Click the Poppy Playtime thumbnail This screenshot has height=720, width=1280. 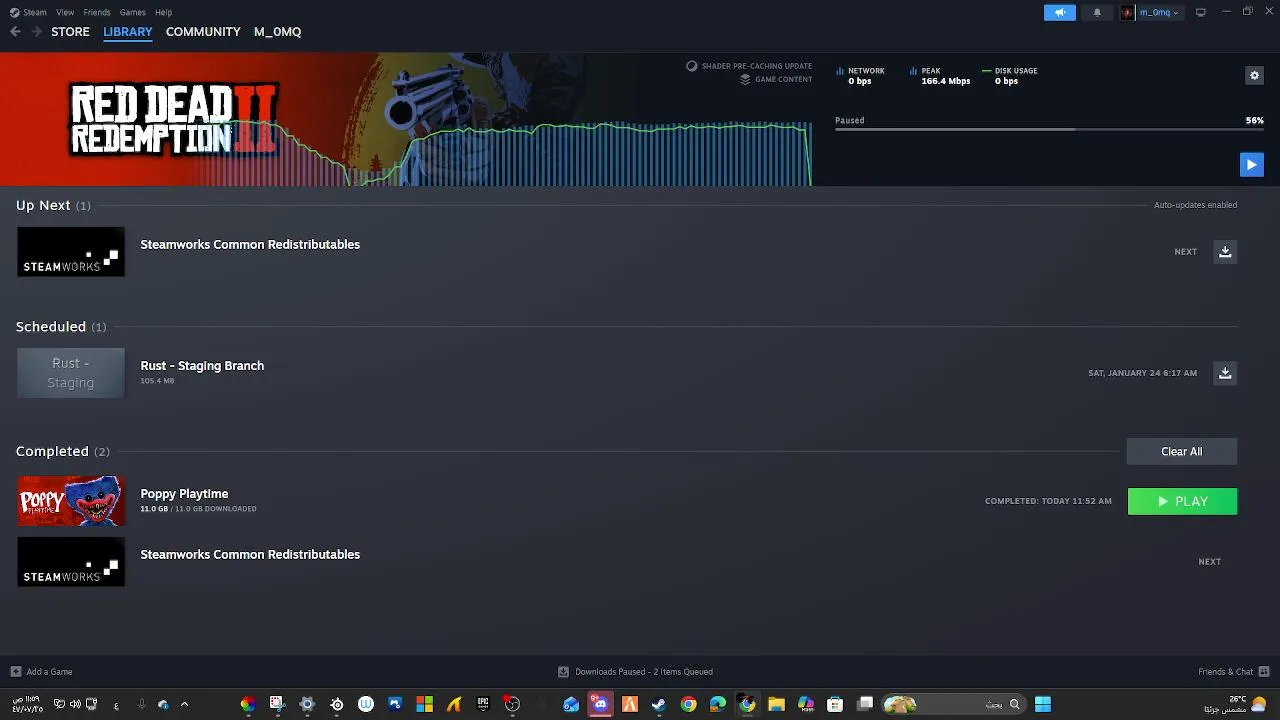(71, 501)
